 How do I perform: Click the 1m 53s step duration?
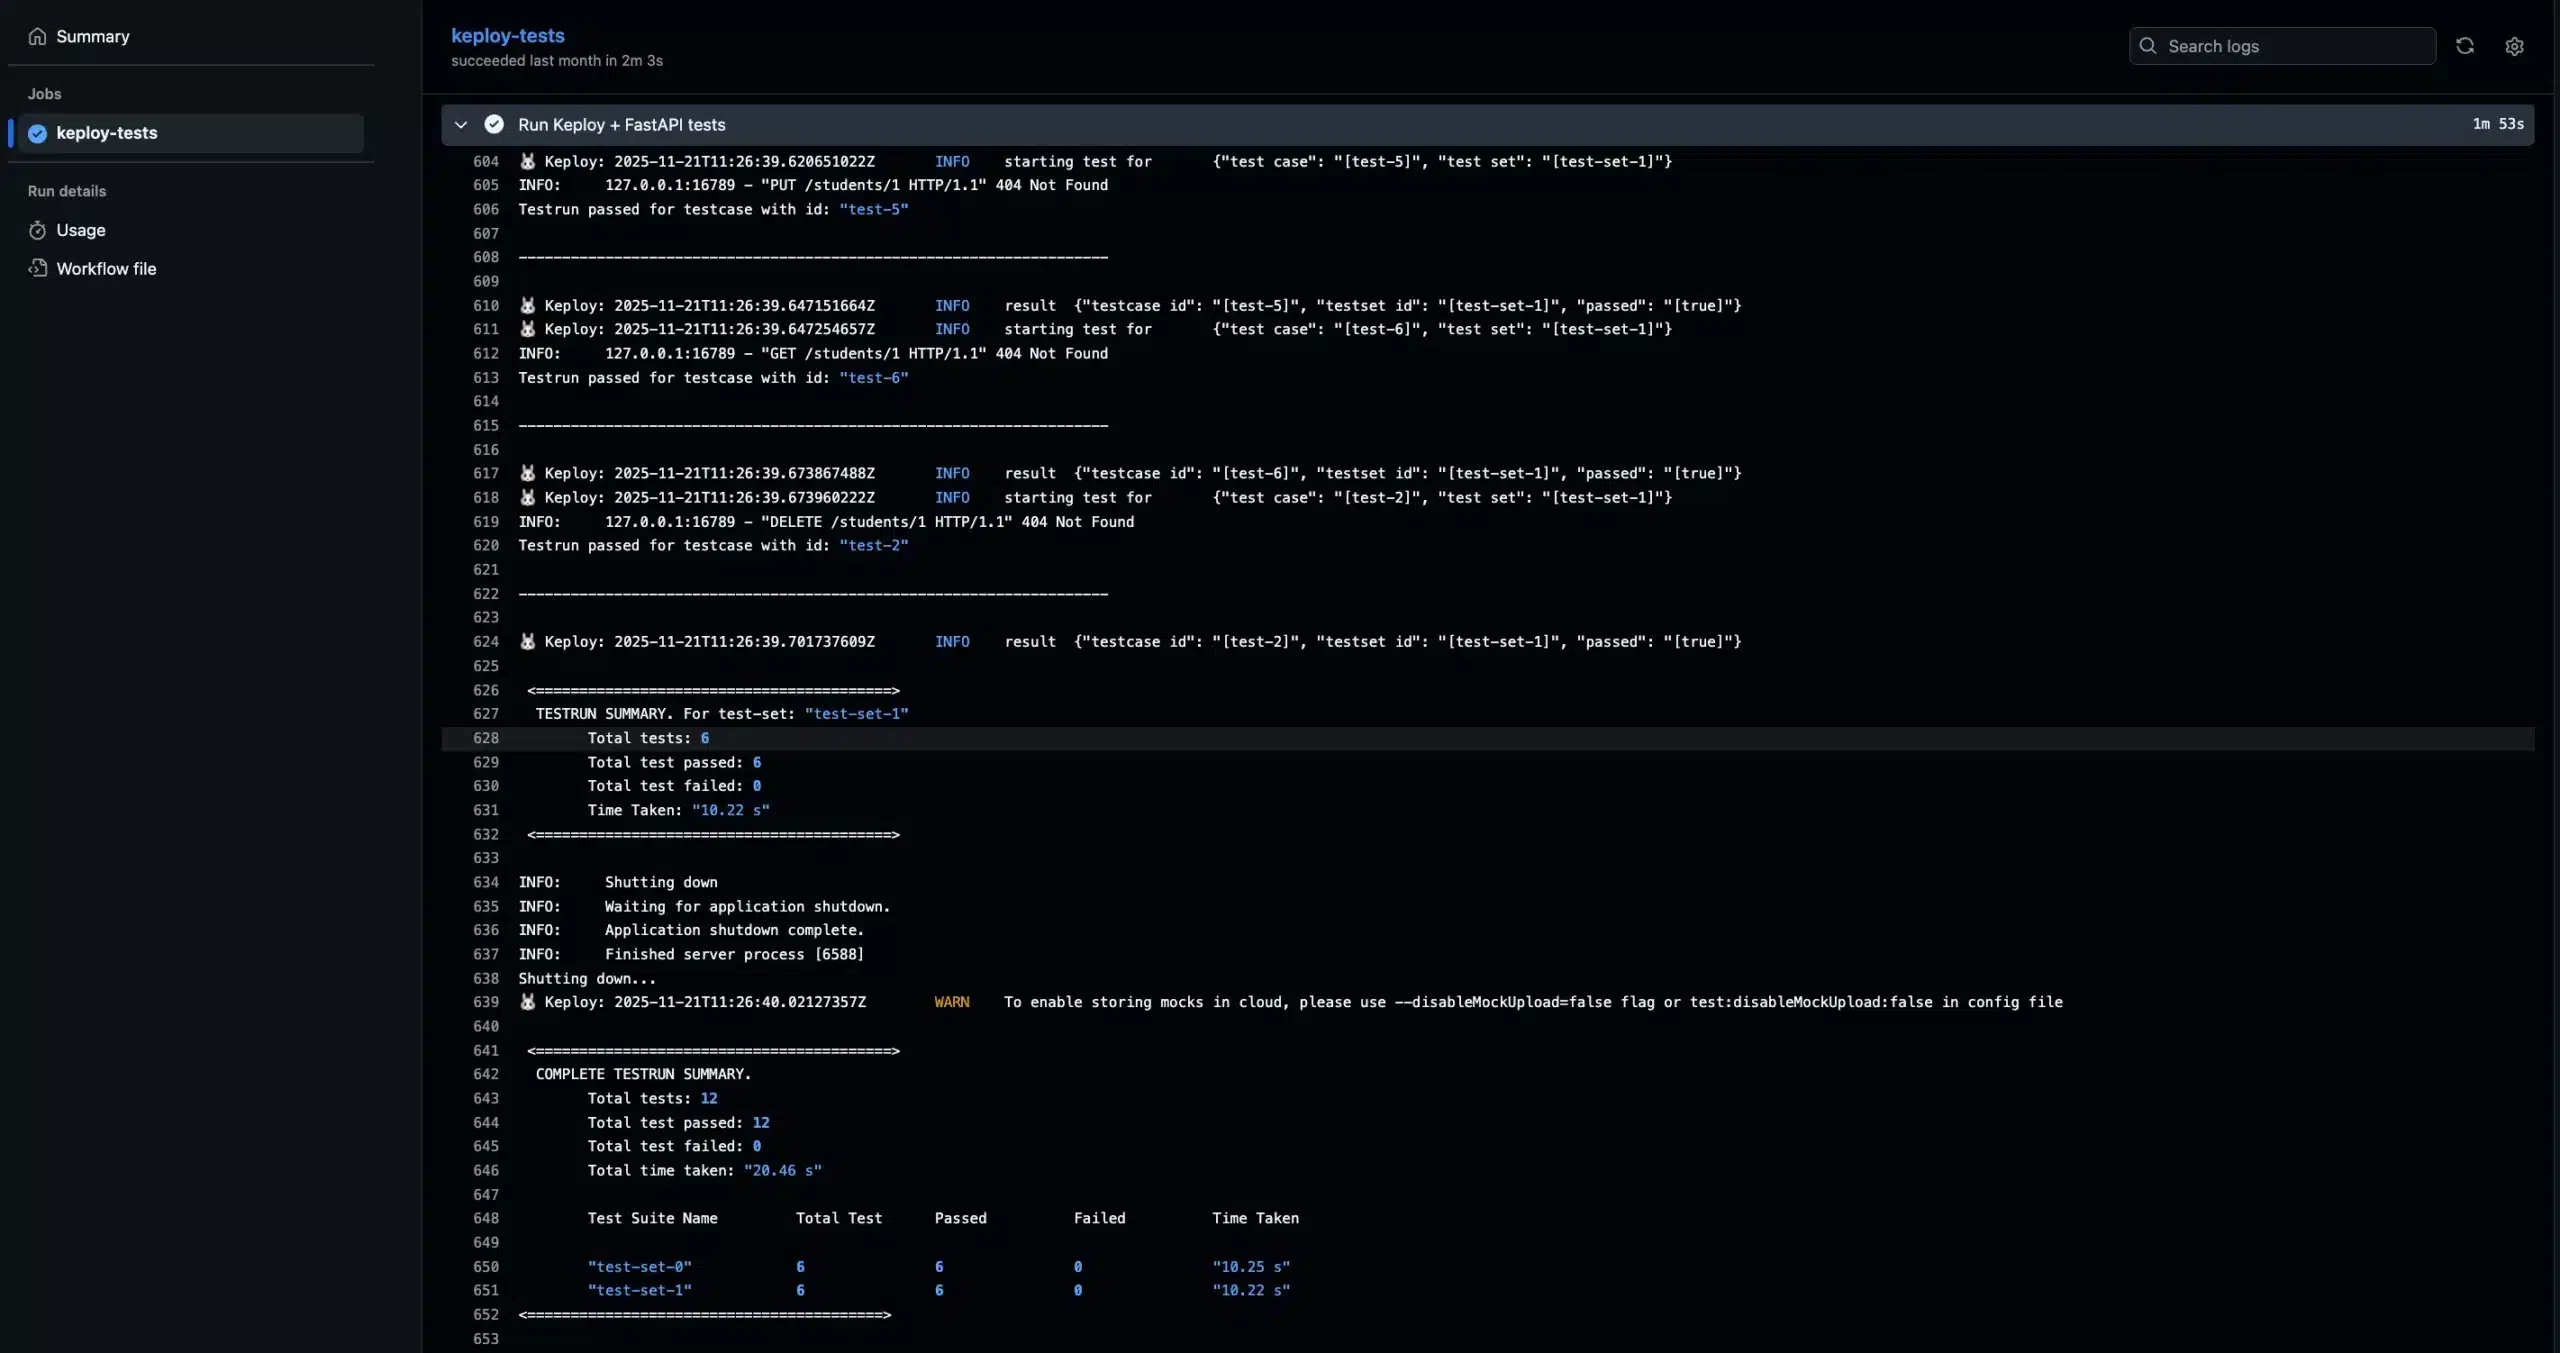pos(2497,124)
